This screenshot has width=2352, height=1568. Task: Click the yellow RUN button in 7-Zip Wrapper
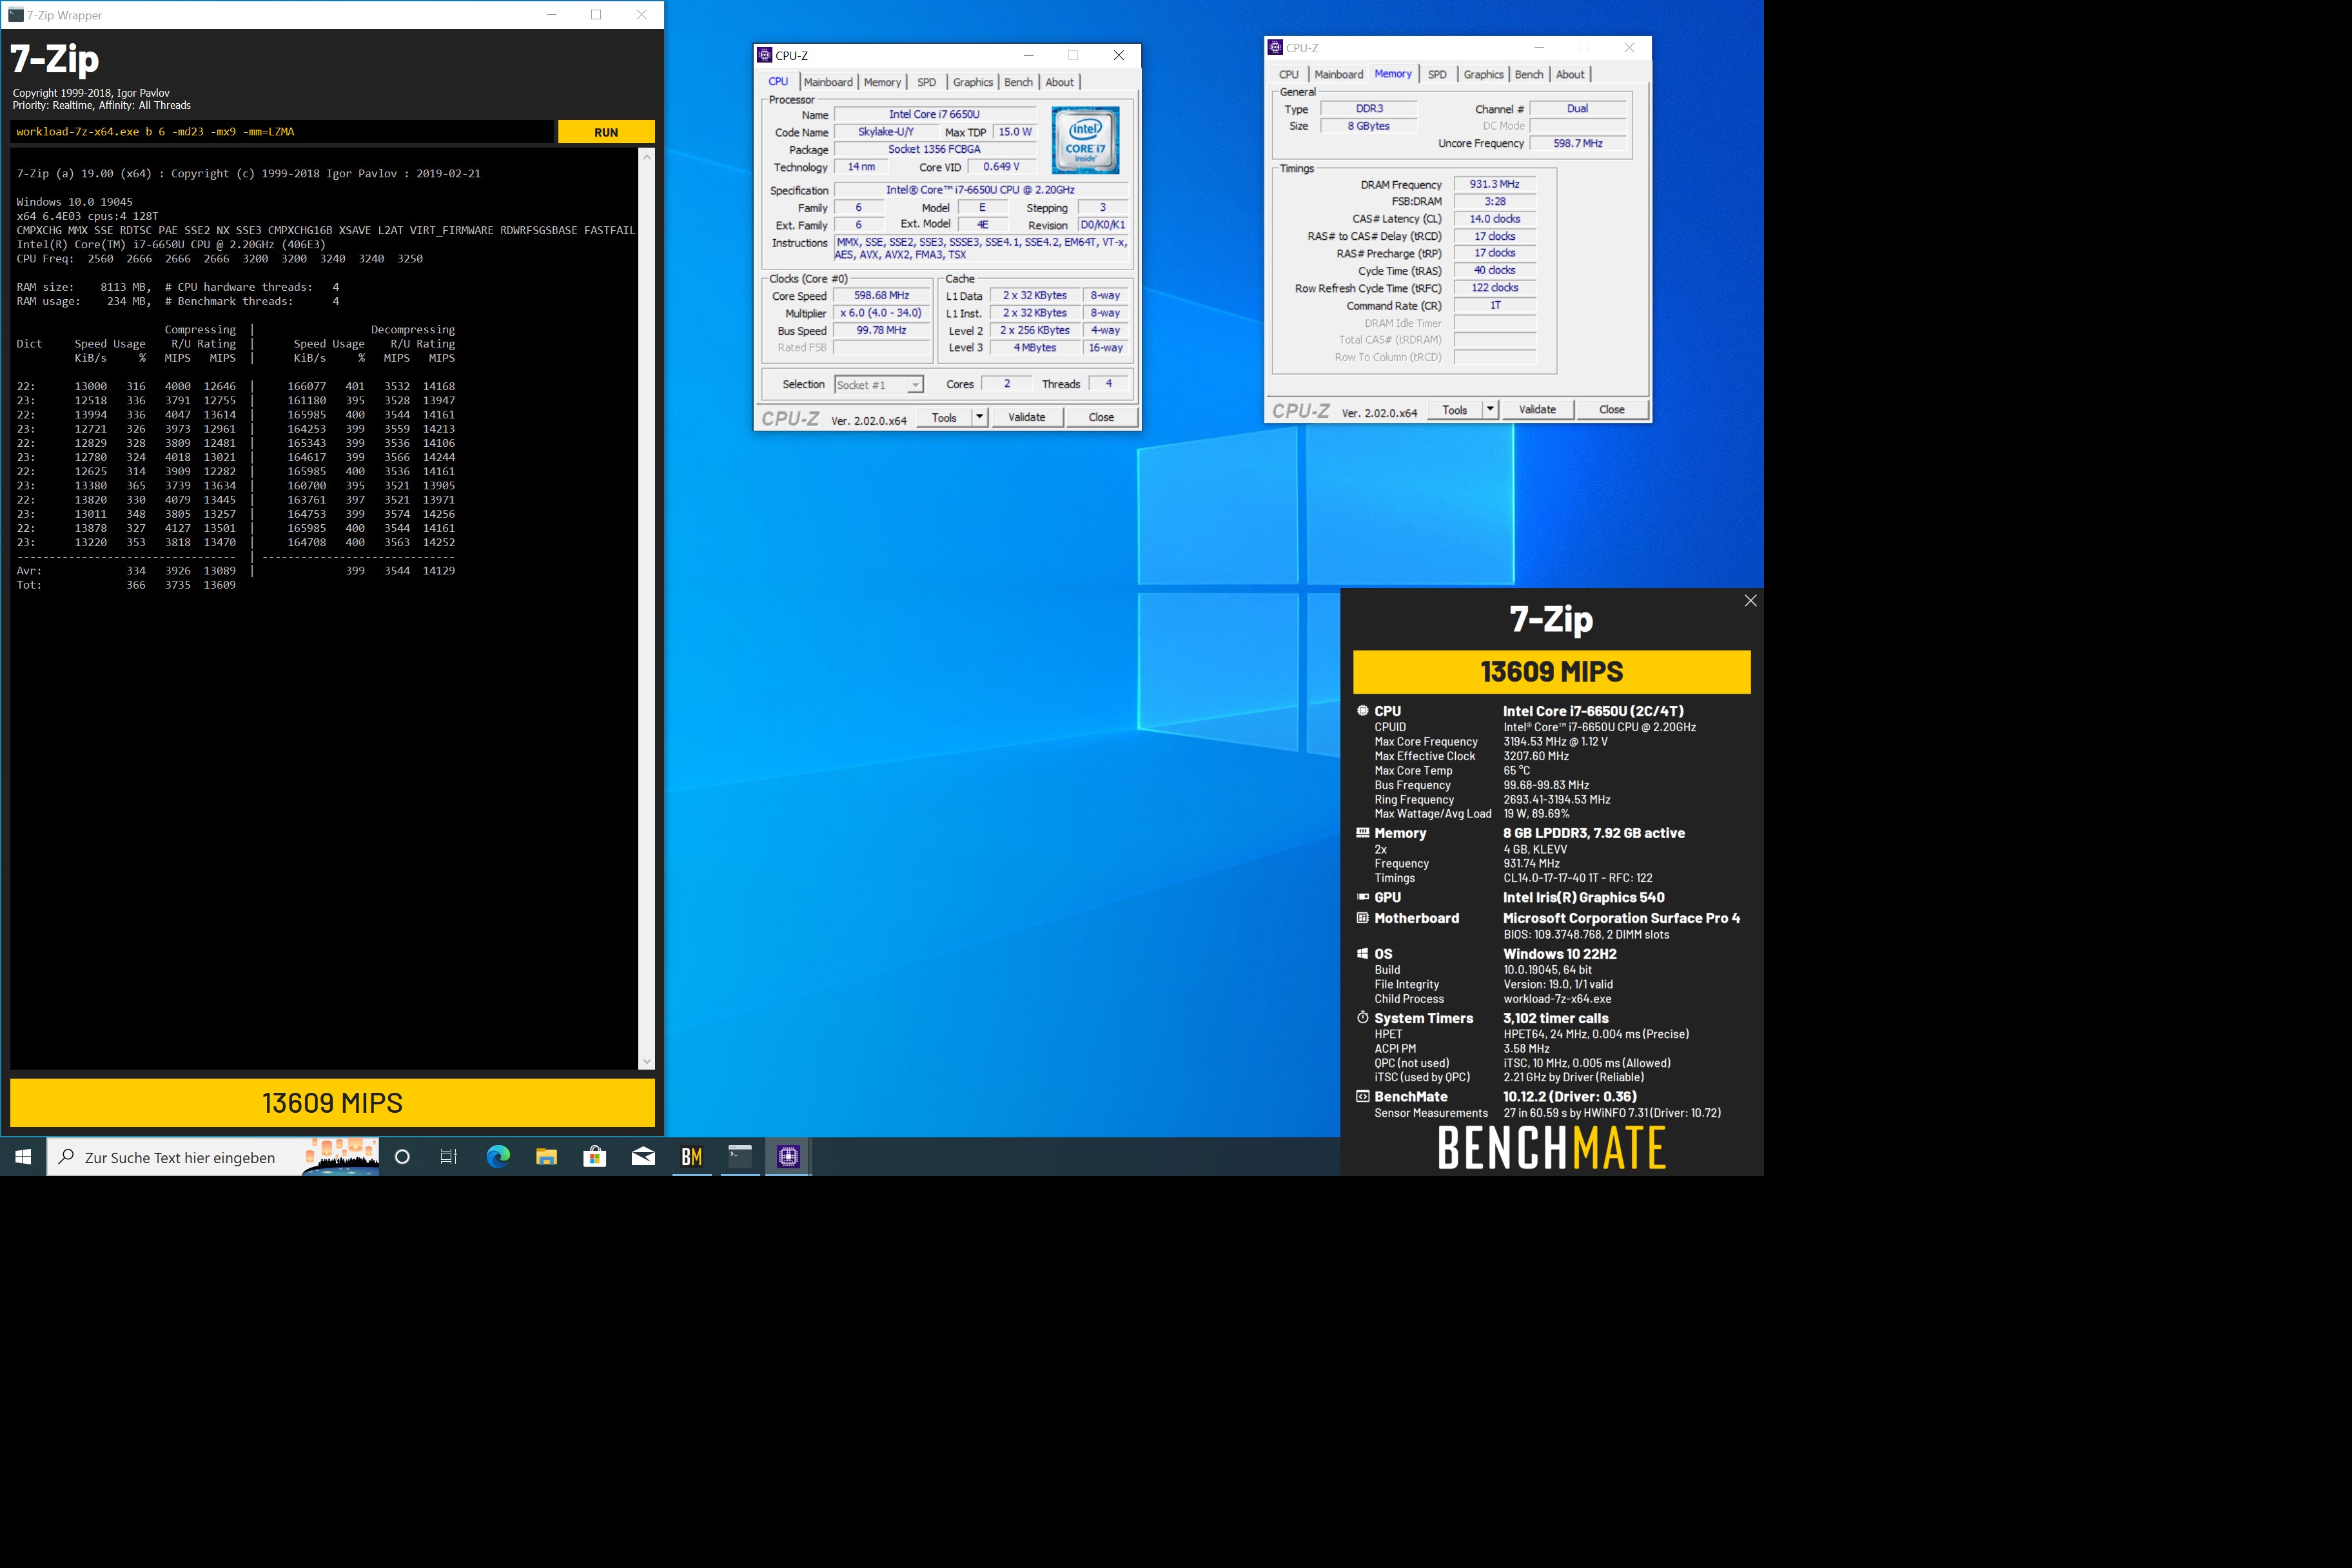click(x=606, y=132)
